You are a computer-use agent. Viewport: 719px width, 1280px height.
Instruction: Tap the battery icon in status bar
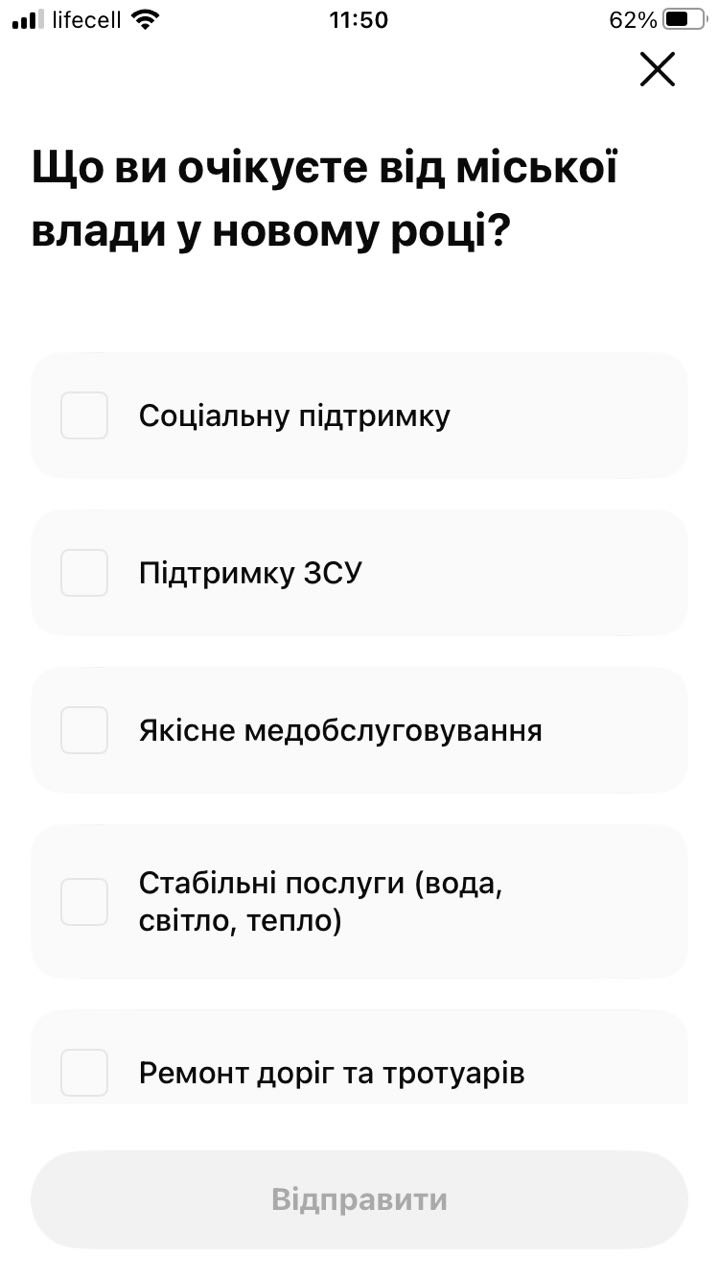pos(684,20)
